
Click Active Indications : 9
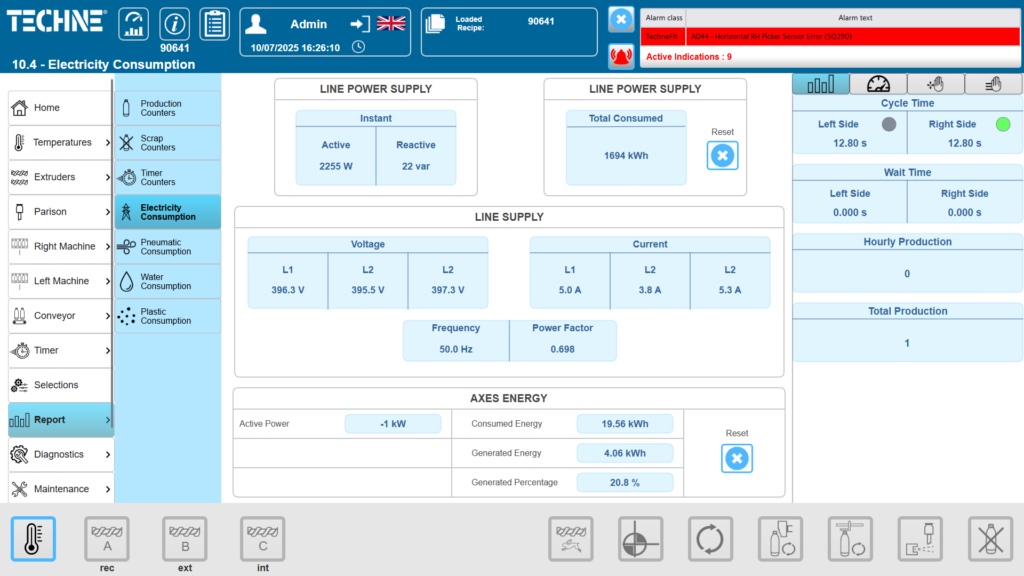[x=688, y=57]
